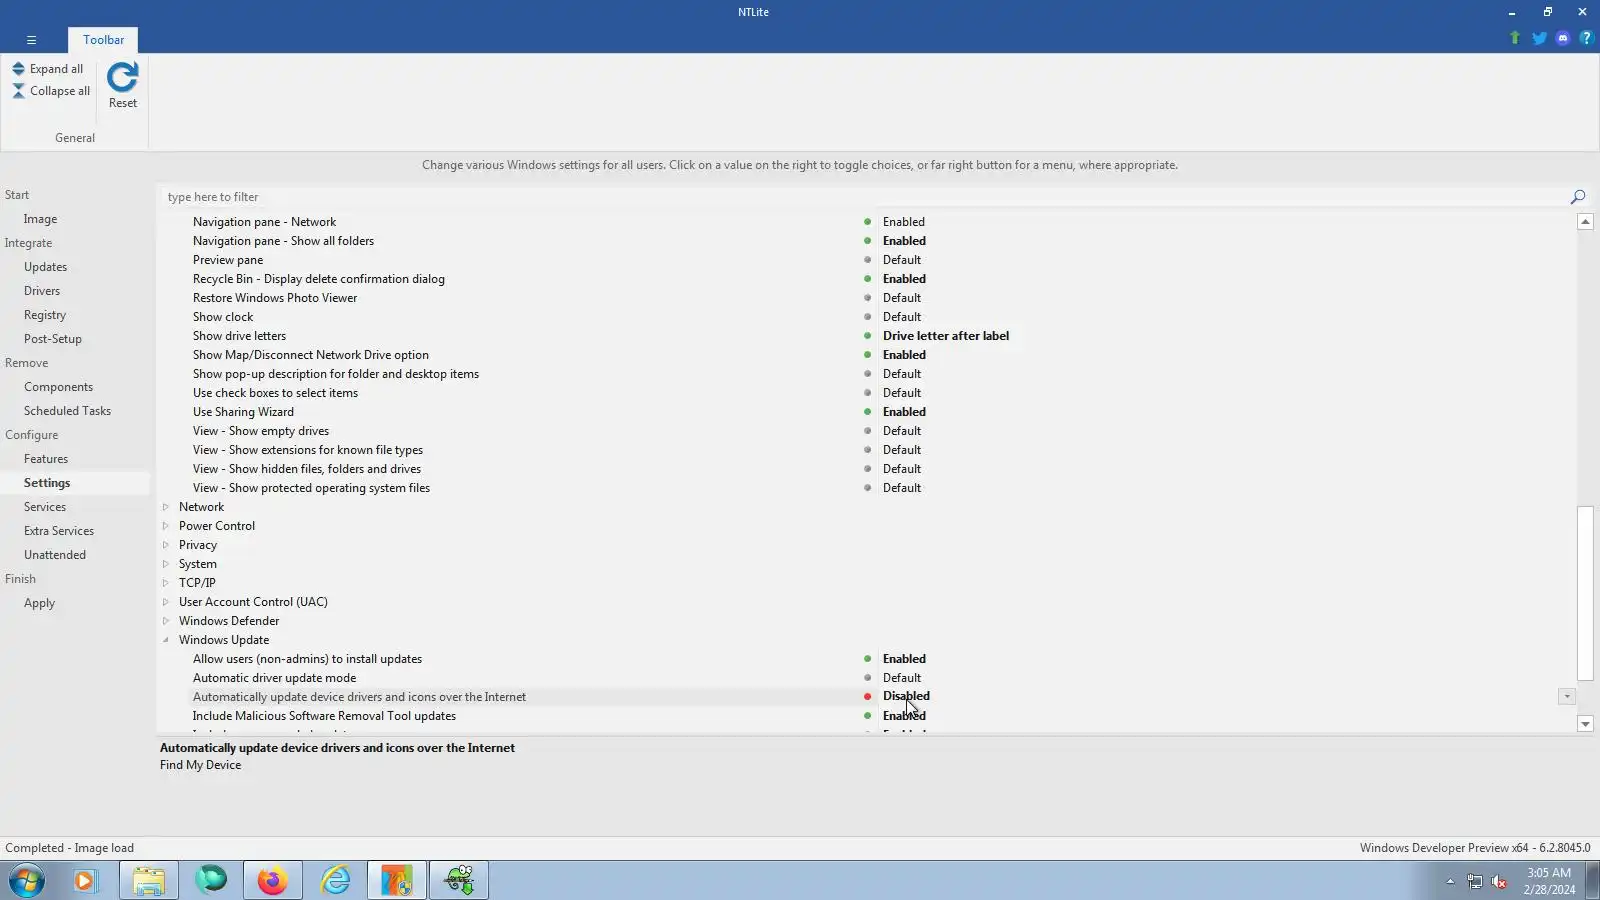The height and width of the screenshot is (900, 1600).
Task: Toggle Recycle Bin delete confirmation Enabled value
Action: point(904,279)
